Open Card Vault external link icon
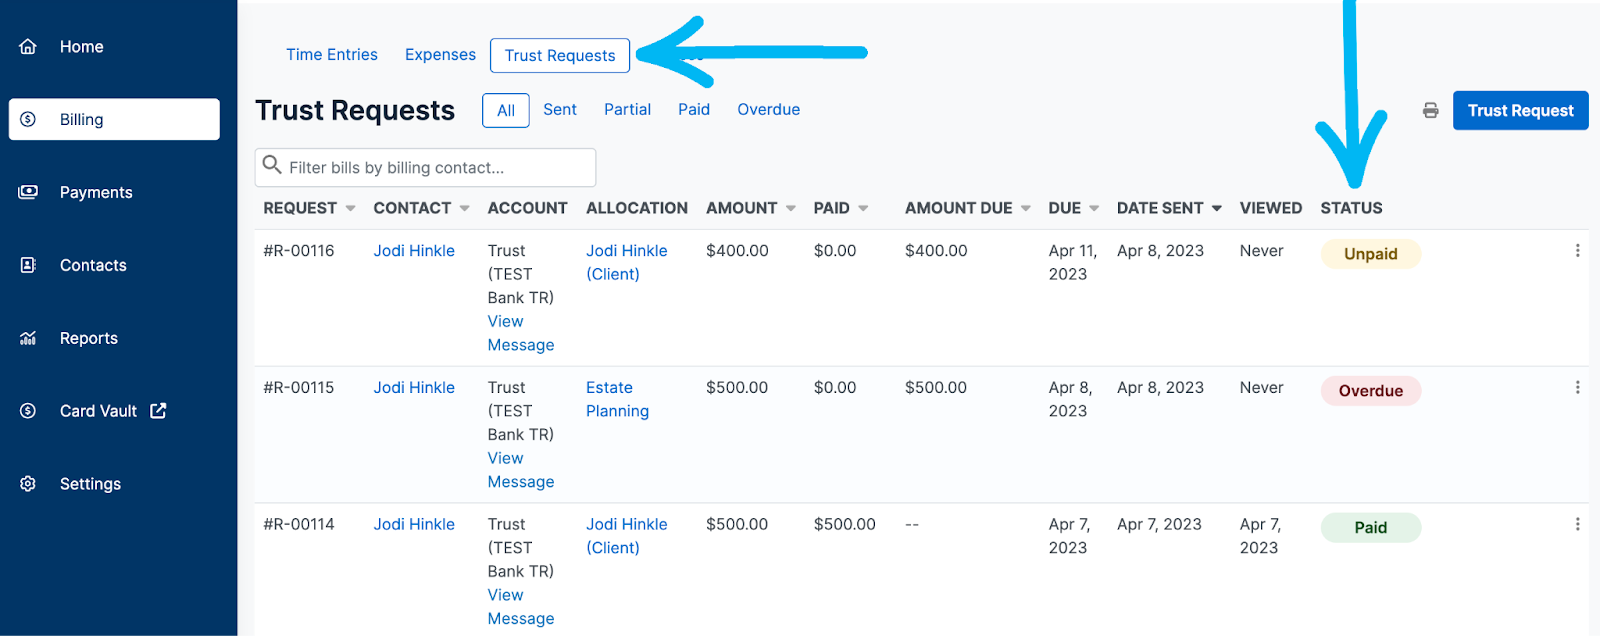This screenshot has height=636, width=1600. [x=158, y=411]
